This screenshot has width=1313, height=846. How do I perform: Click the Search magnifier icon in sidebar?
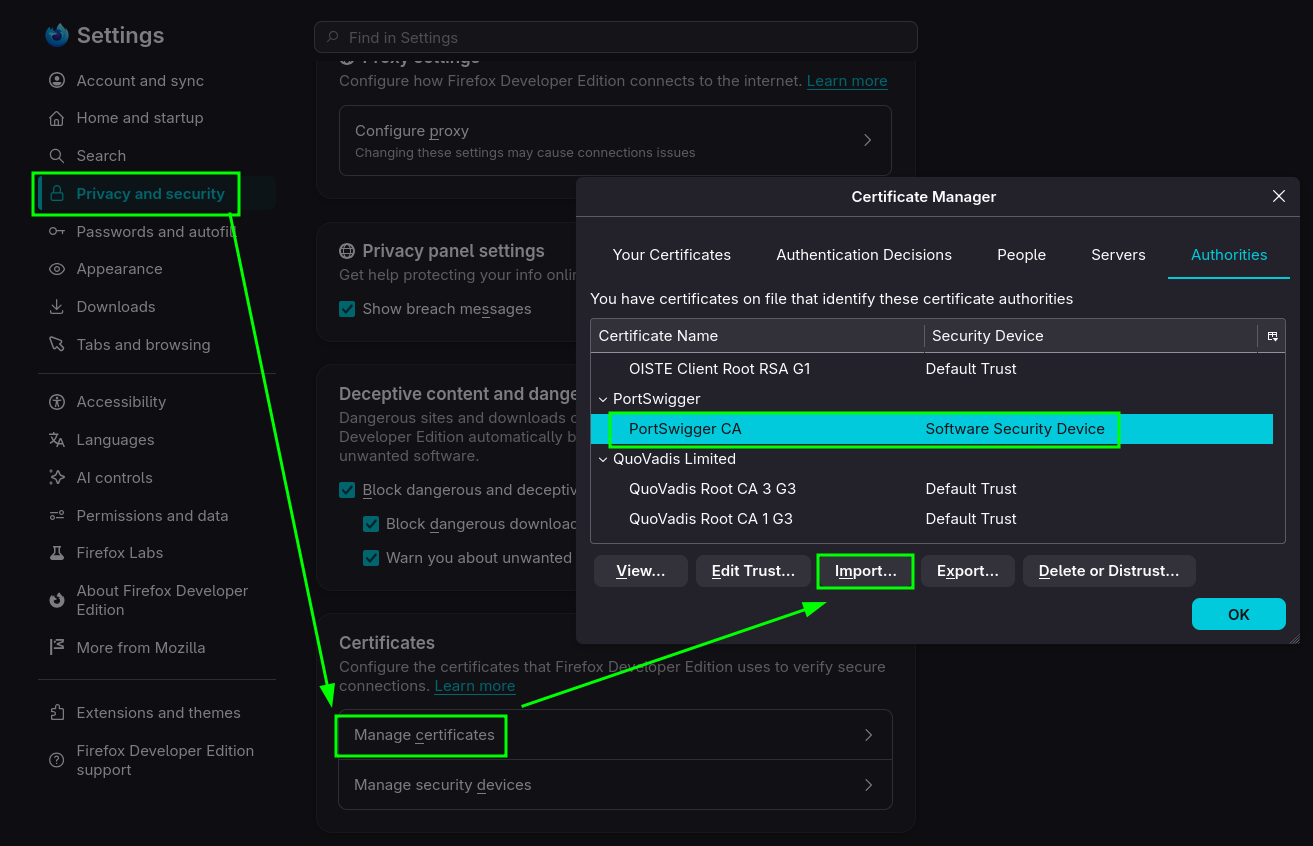(x=57, y=156)
